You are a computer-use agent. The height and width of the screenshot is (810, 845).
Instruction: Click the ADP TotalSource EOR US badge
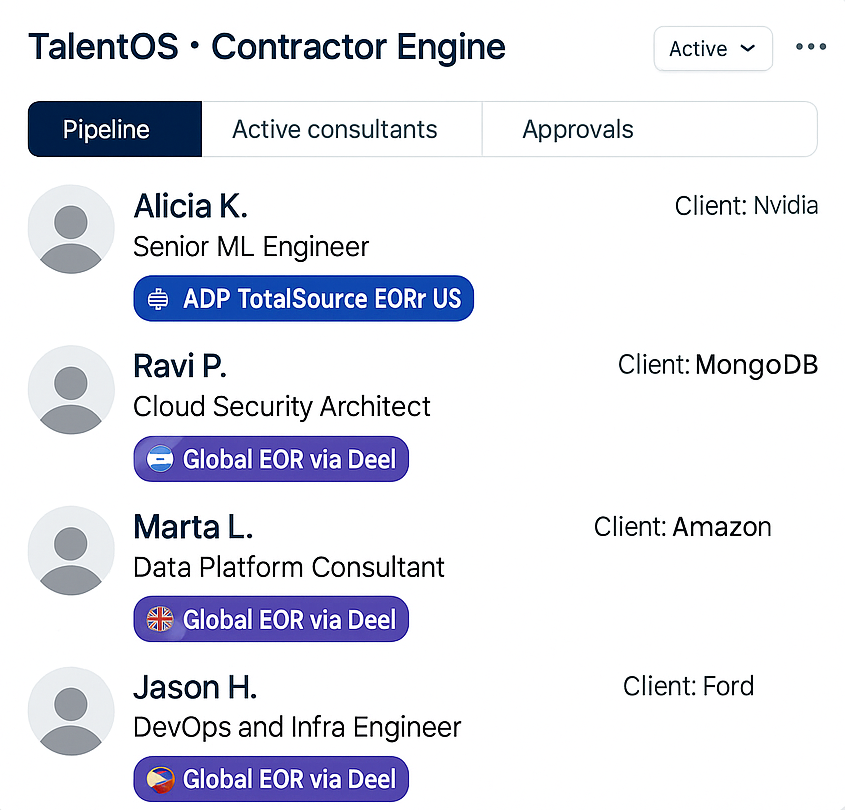pyautogui.click(x=303, y=299)
